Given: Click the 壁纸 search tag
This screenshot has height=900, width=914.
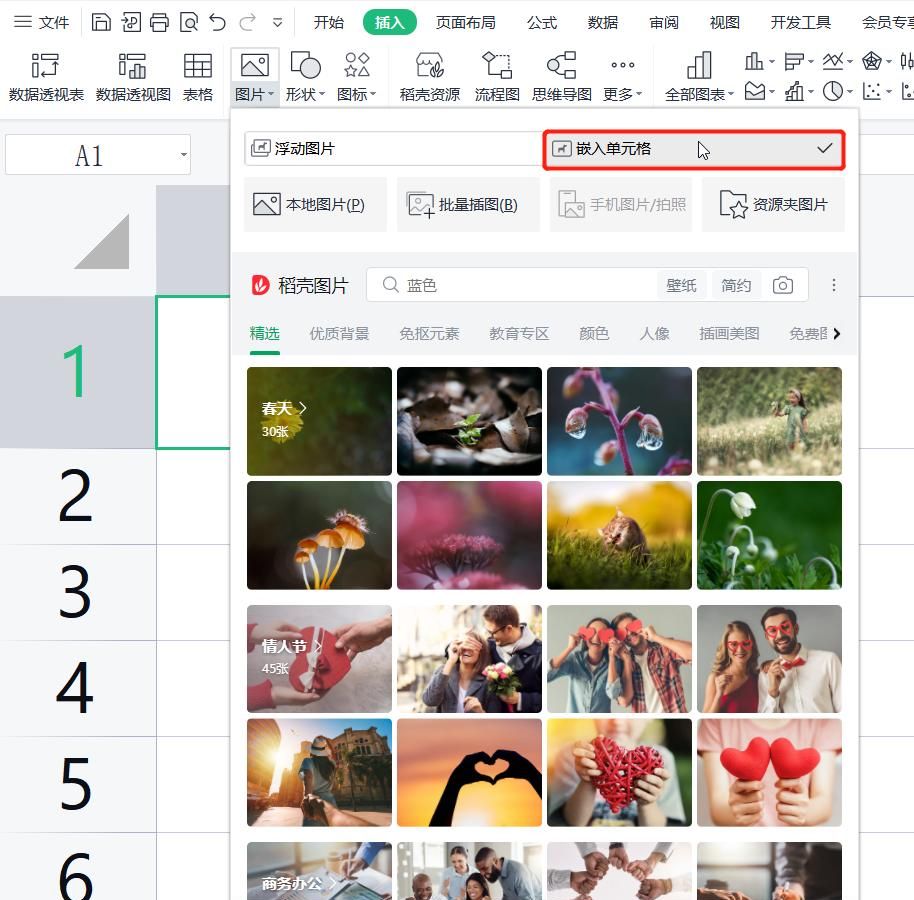Looking at the screenshot, I should tap(681, 286).
